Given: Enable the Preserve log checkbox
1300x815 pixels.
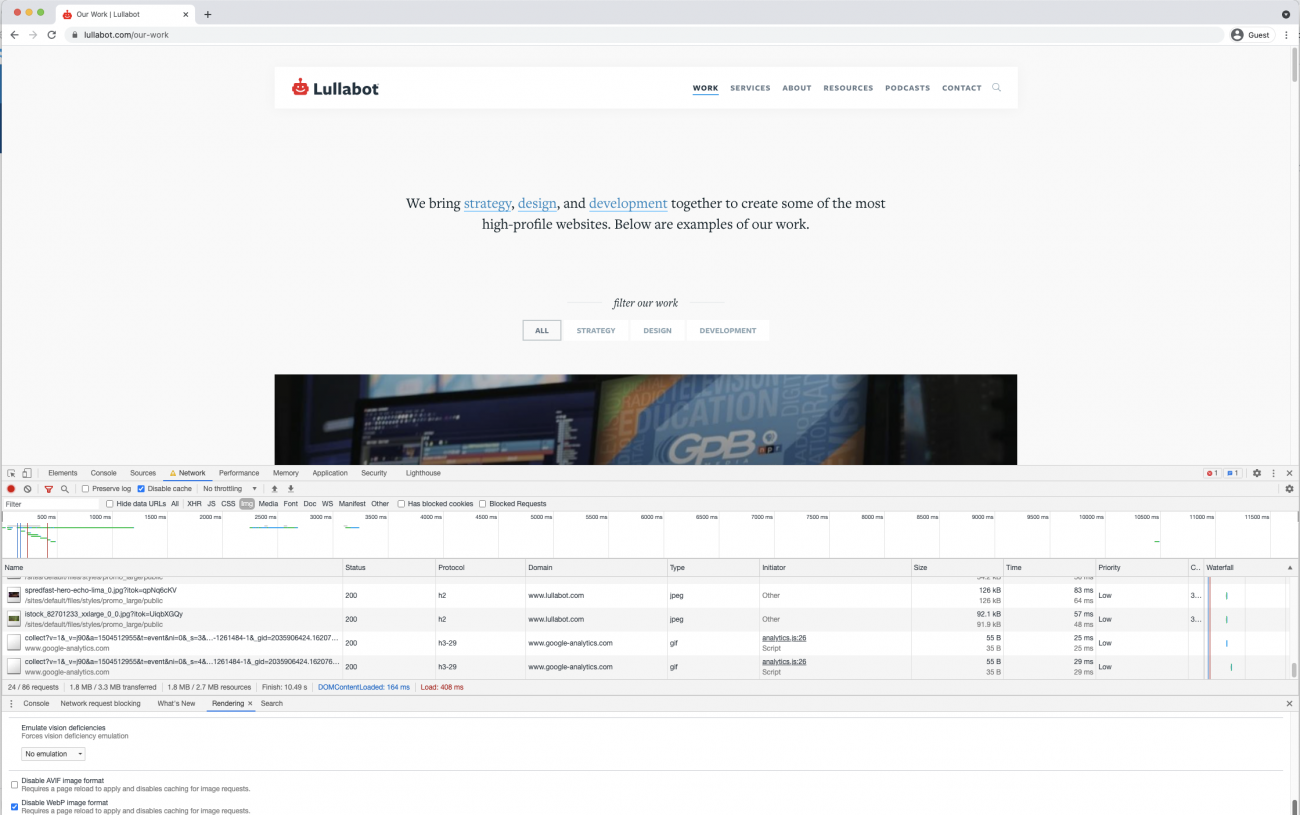Looking at the screenshot, I should (x=86, y=489).
